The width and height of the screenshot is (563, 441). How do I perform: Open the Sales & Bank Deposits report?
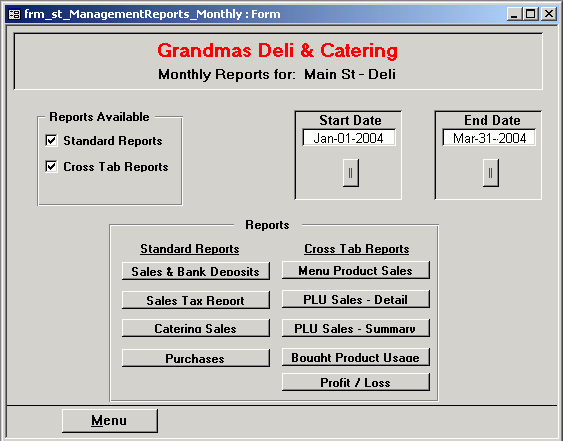pos(196,271)
